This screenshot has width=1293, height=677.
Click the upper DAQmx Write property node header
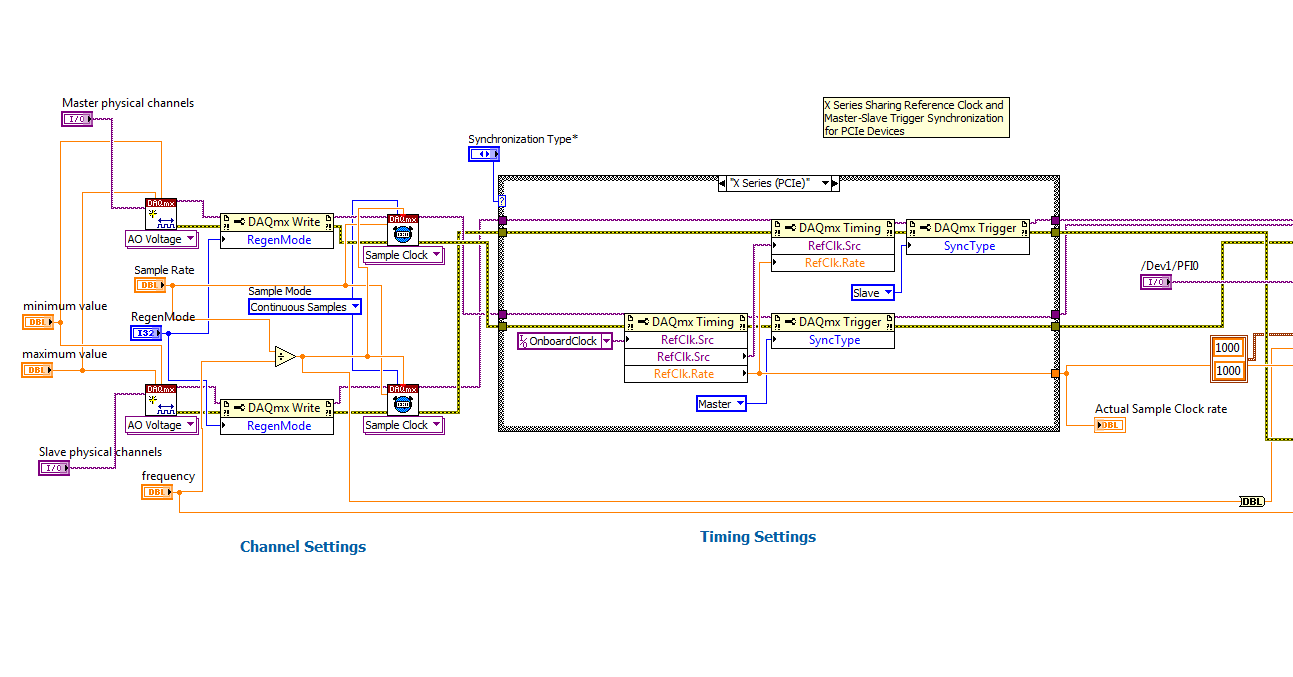(277, 221)
